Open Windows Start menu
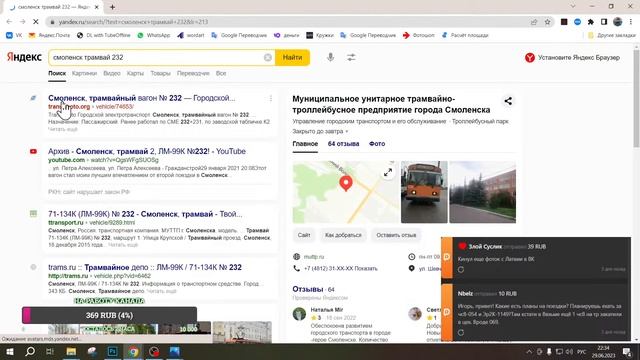This screenshot has height=360, width=640. 9,351
